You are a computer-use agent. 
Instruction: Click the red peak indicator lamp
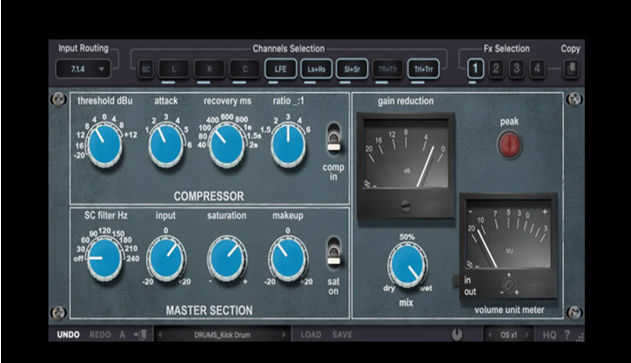pyautogui.click(x=509, y=145)
